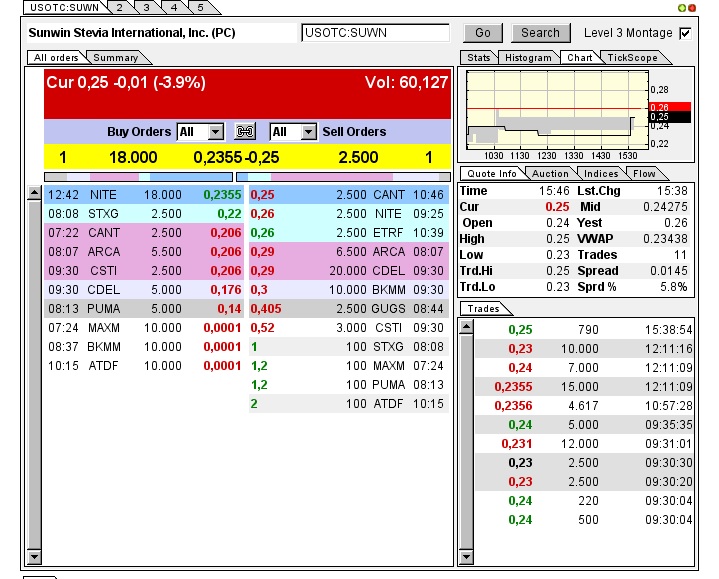Click the sell-side depth color bar
The height and width of the screenshot is (579, 719).
343,177
